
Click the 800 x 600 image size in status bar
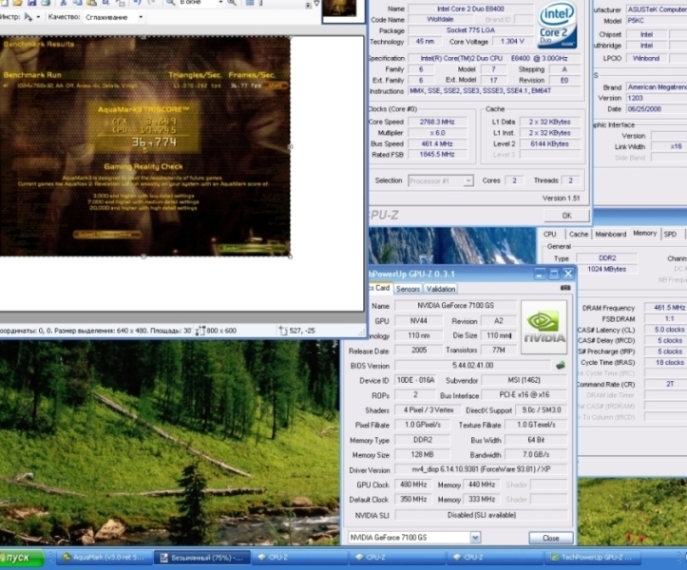point(221,331)
